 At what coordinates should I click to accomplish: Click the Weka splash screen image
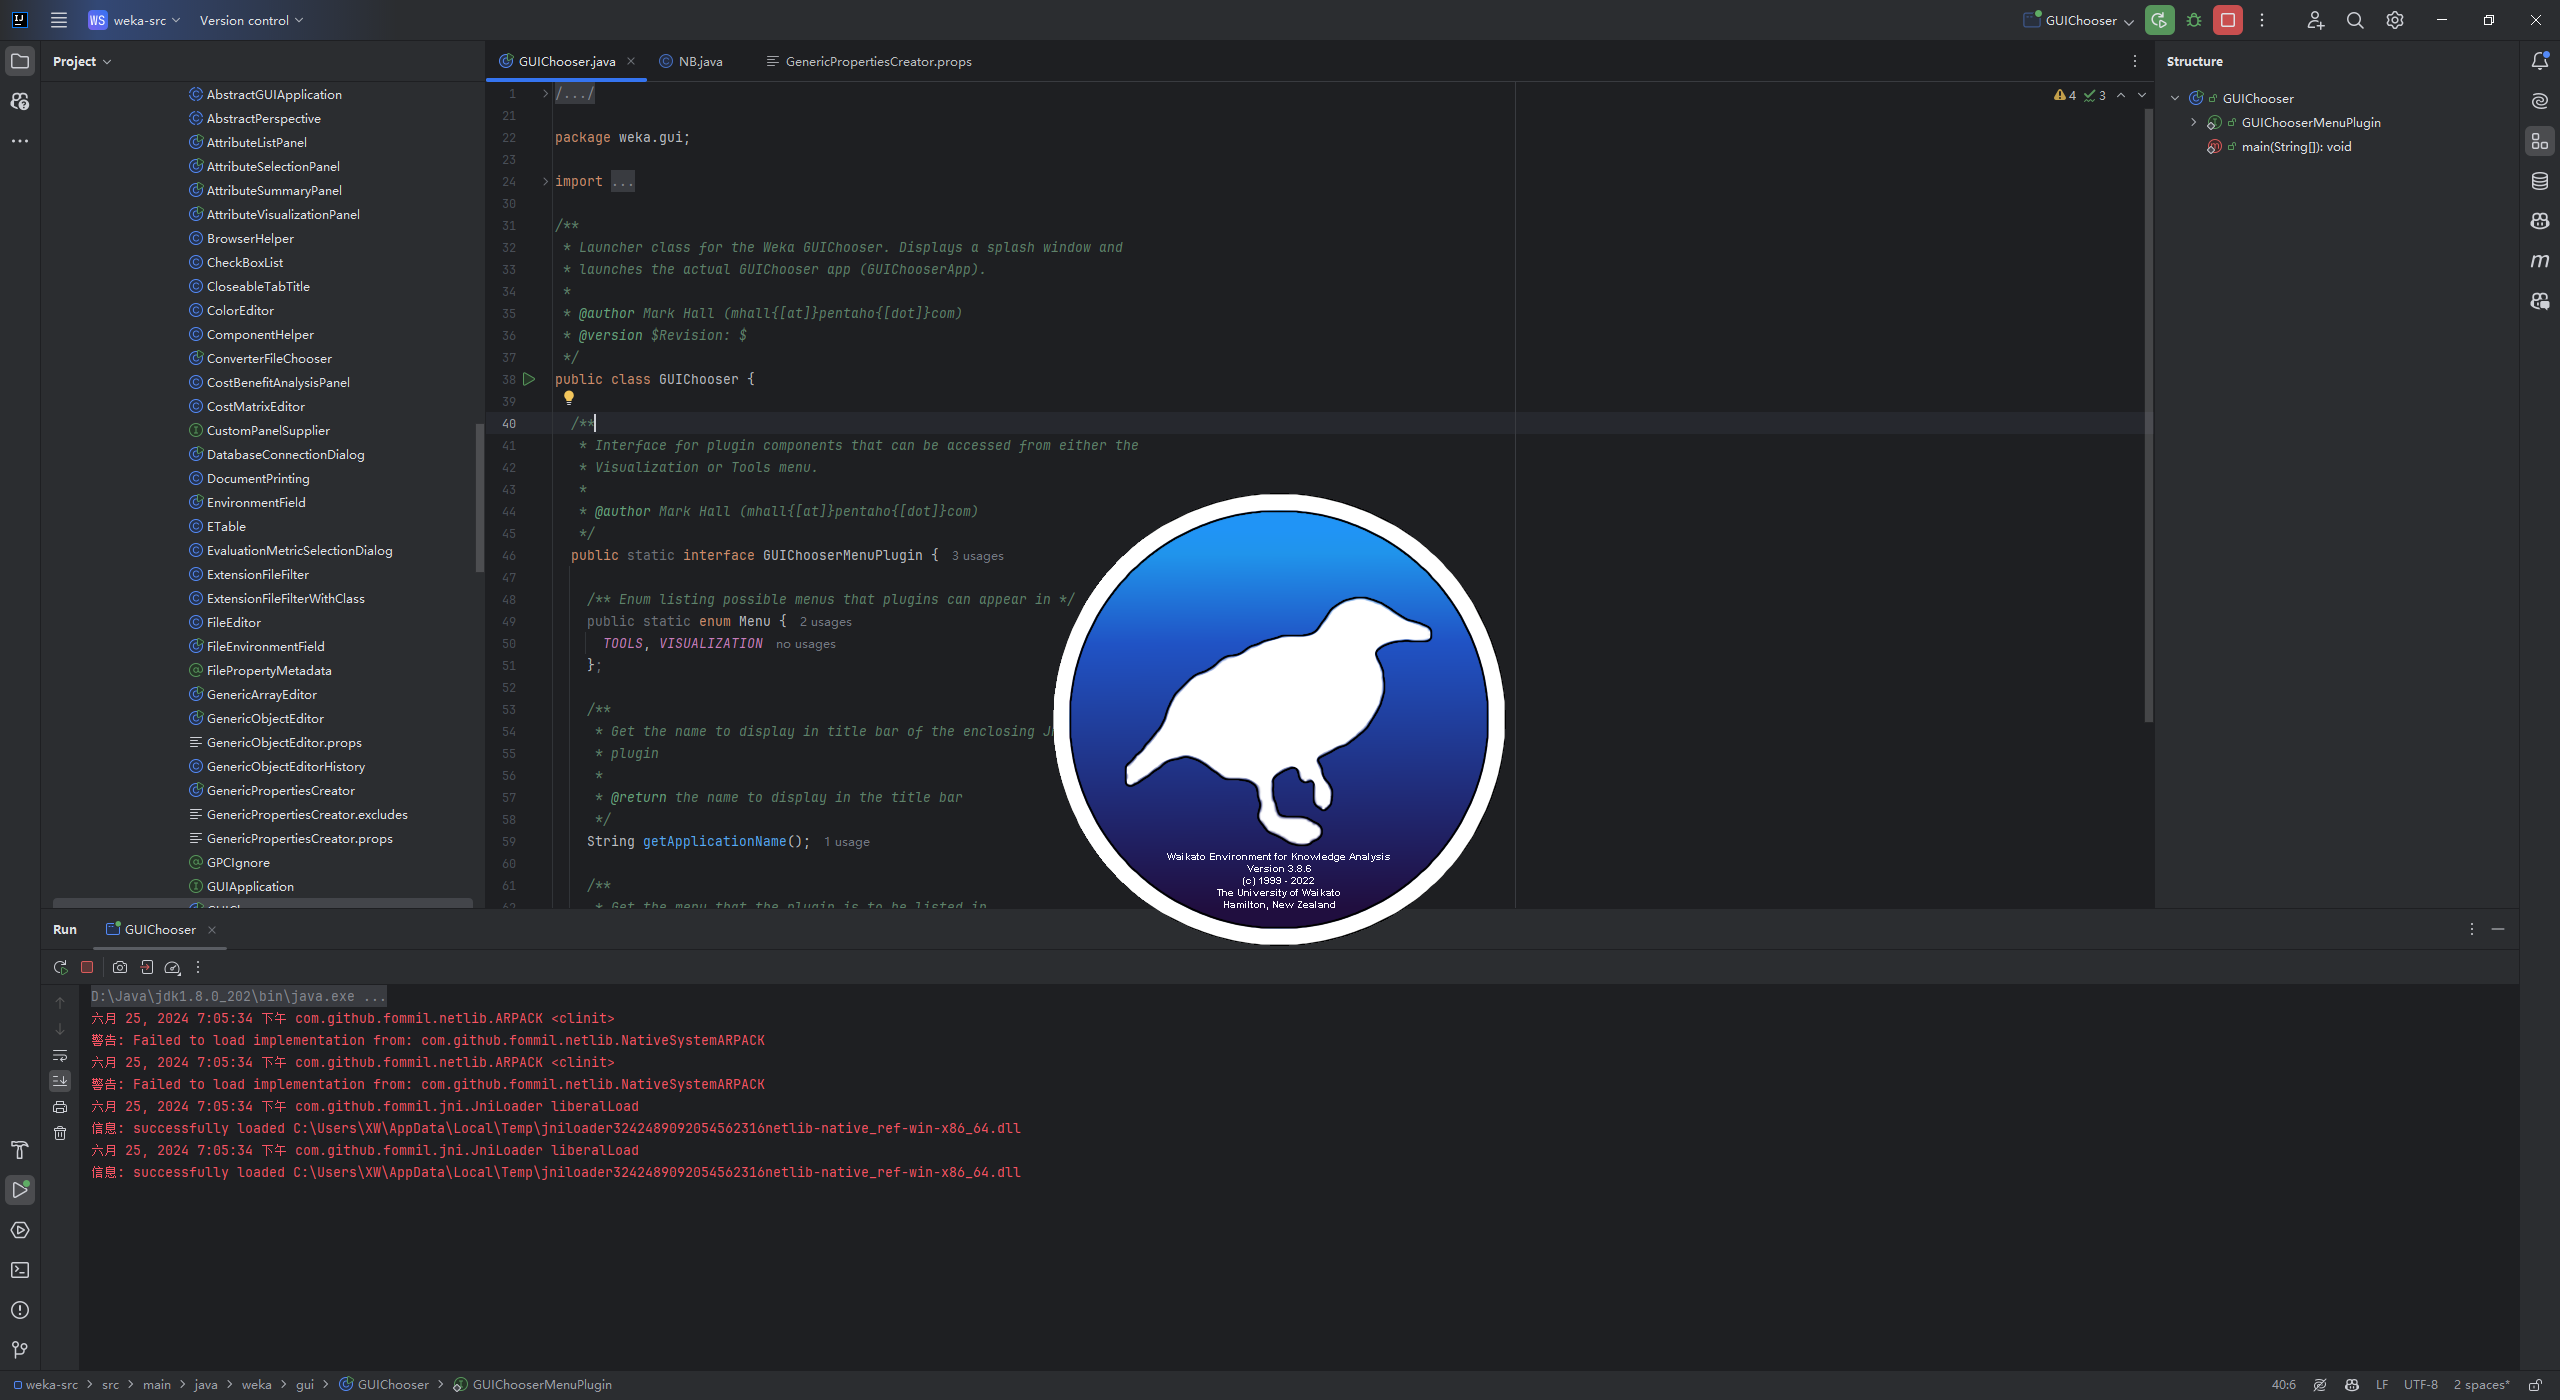[1279, 718]
